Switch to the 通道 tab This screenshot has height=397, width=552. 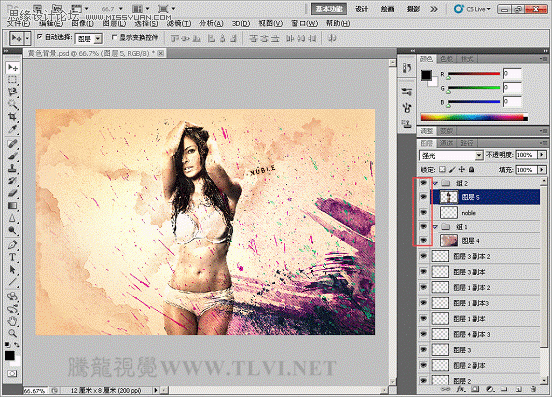pyautogui.click(x=447, y=143)
